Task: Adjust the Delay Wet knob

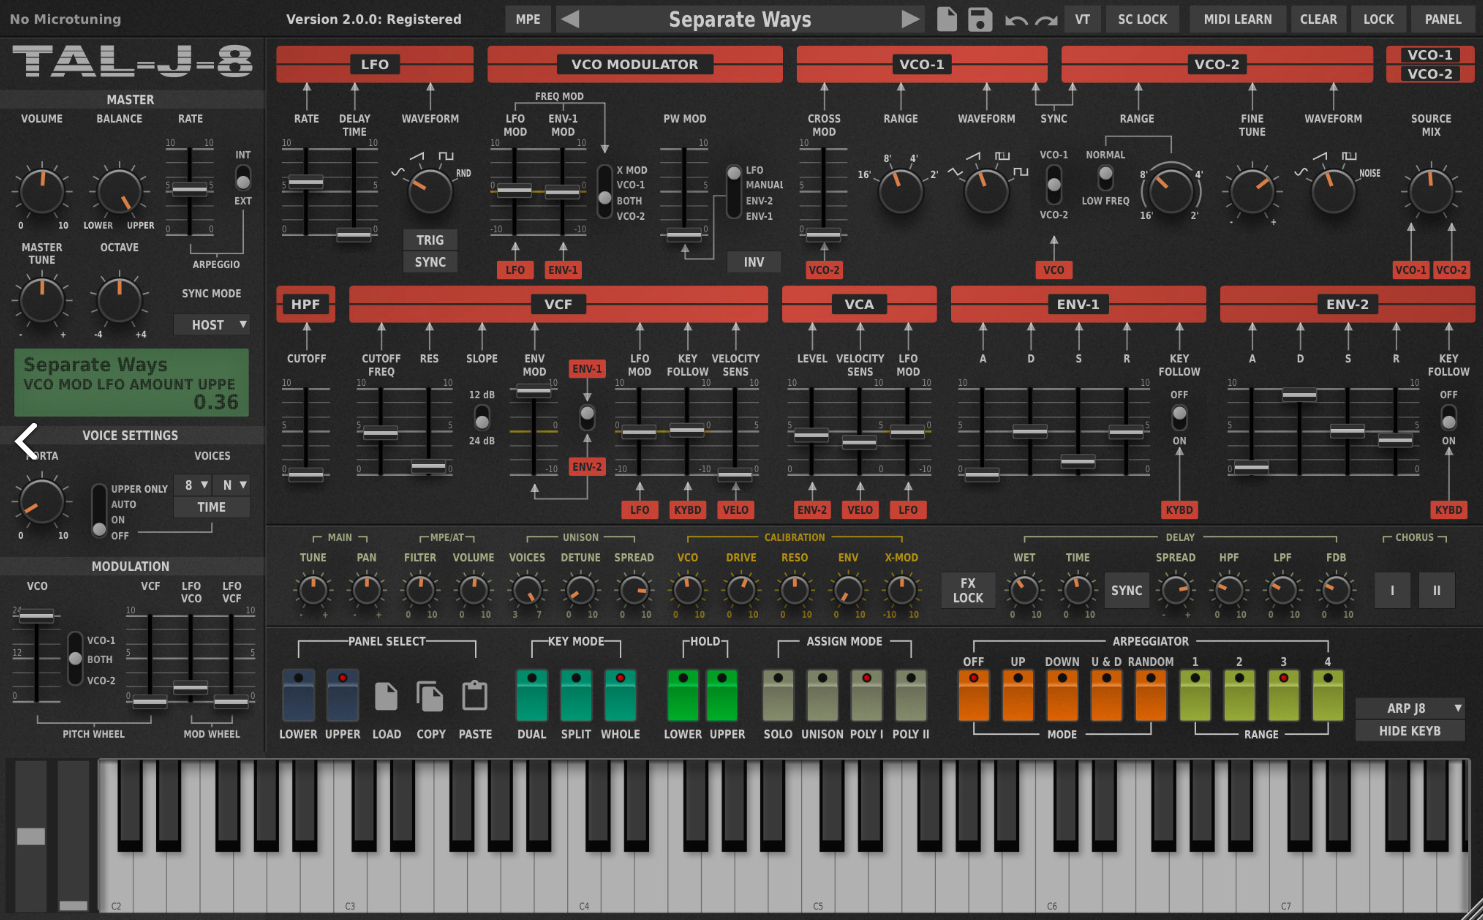Action: (1024, 590)
